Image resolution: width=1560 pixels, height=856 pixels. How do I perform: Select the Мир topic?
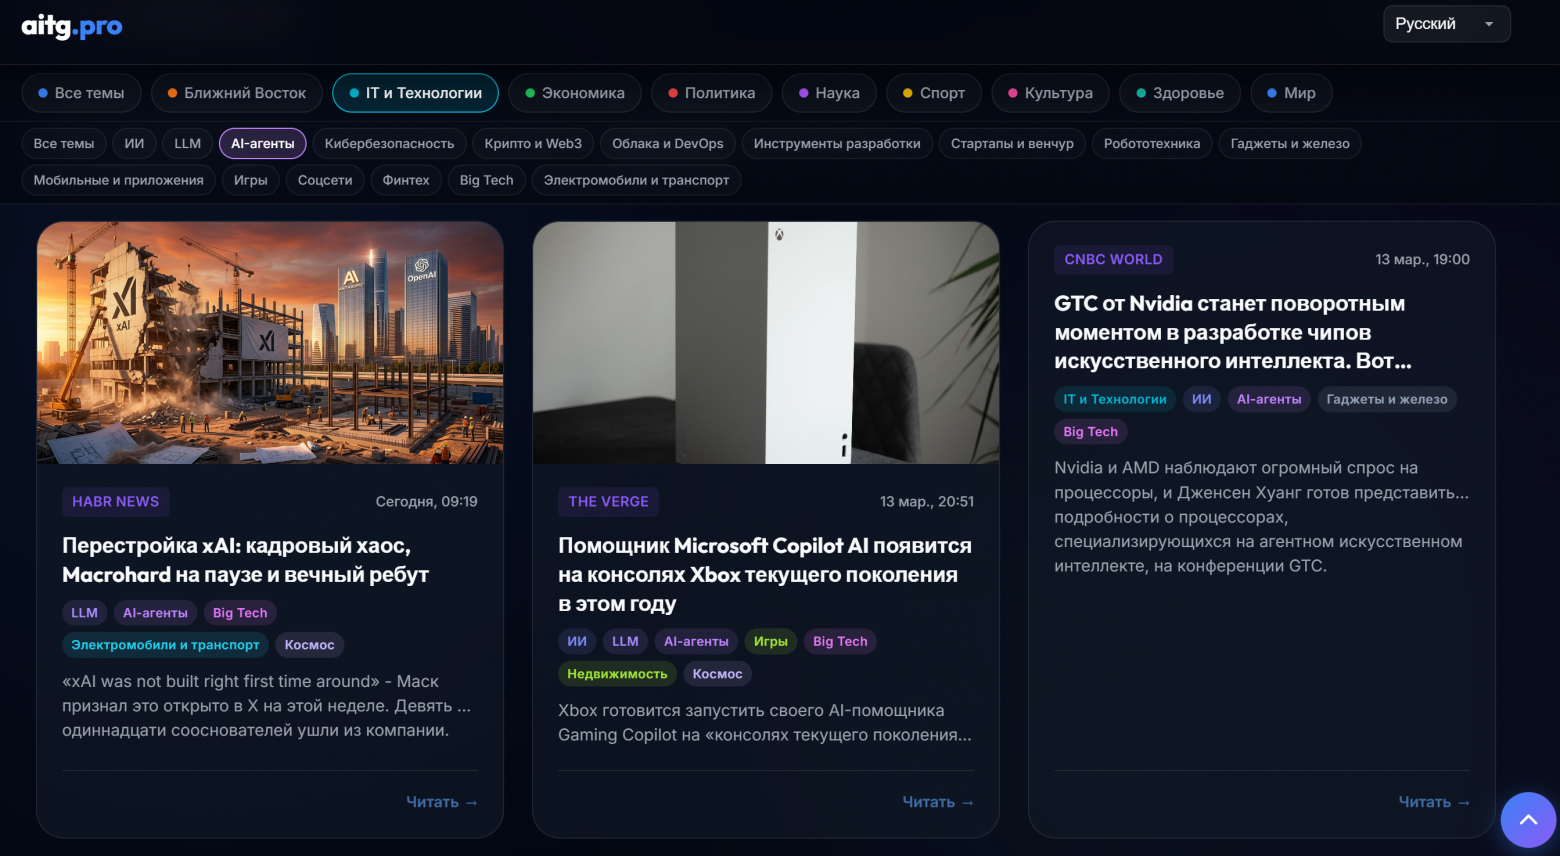1291,93
